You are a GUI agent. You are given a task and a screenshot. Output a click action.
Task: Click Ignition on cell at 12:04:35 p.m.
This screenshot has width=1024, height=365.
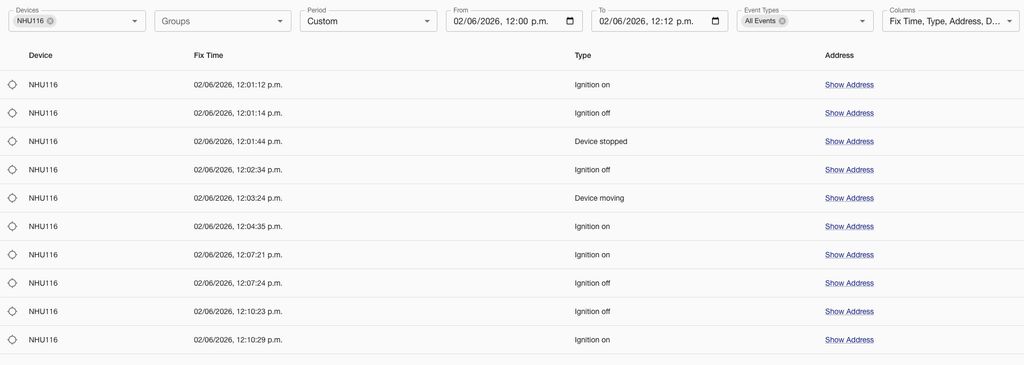coord(592,227)
